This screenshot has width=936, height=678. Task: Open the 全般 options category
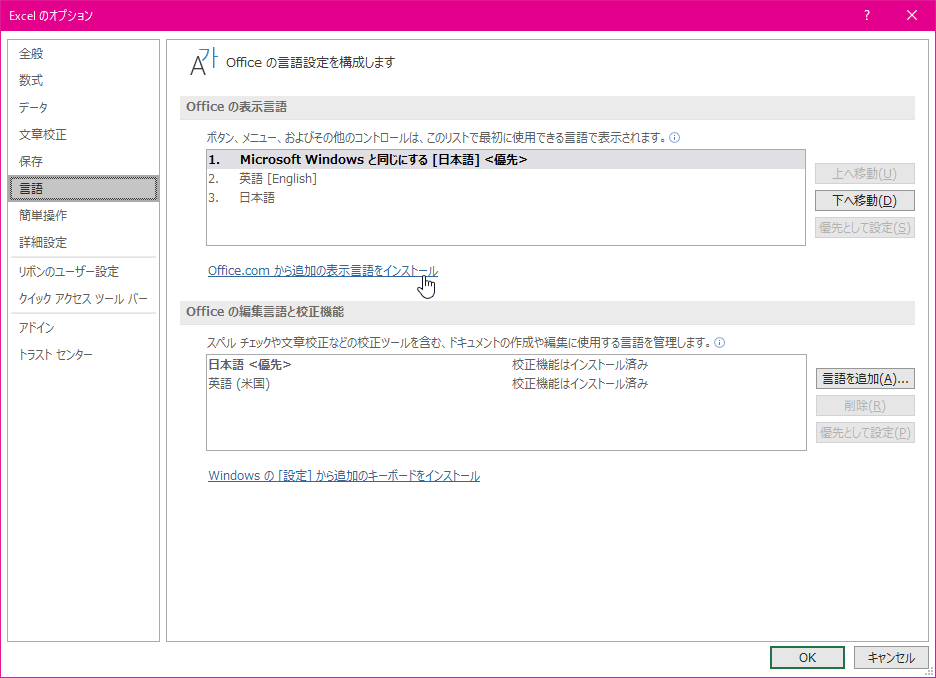pyautogui.click(x=84, y=54)
